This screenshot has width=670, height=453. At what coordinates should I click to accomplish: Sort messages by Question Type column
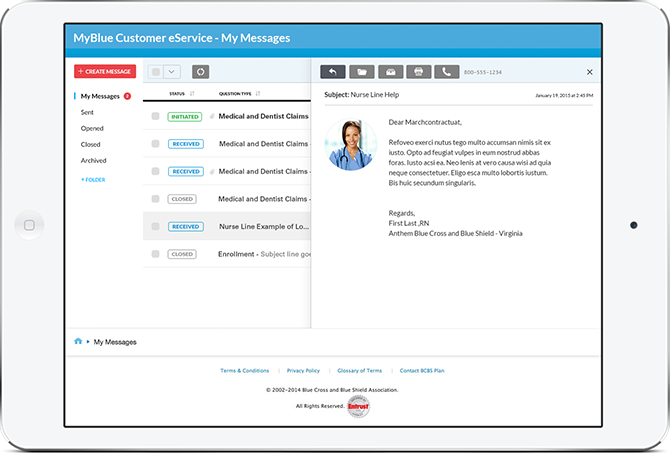[239, 94]
